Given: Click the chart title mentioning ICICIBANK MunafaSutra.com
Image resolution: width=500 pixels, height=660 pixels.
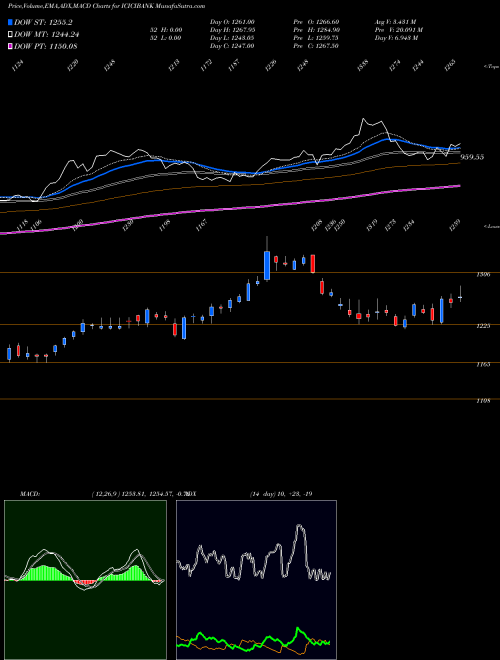Looking at the screenshot, I should tap(106, 6).
